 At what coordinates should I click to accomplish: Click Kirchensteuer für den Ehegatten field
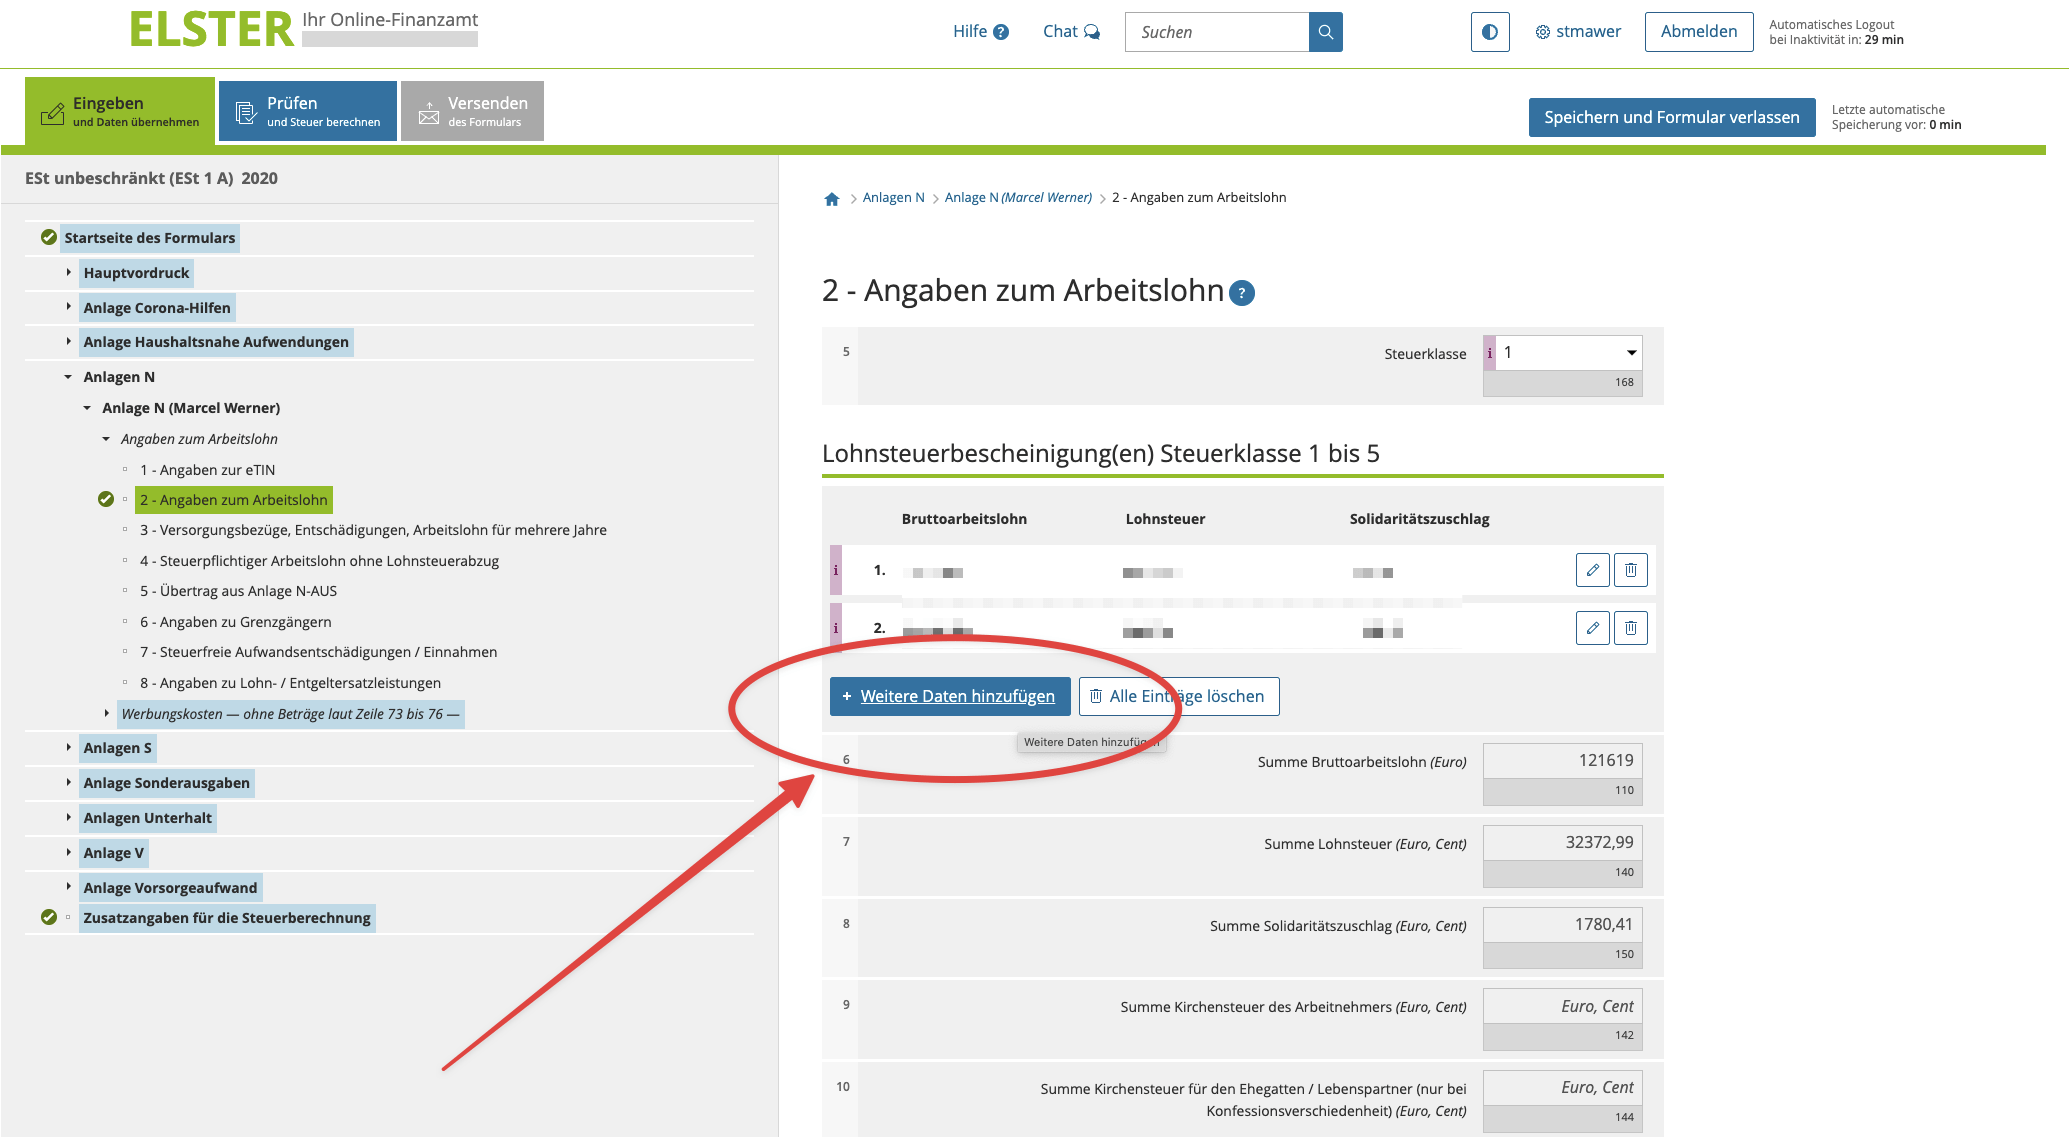tap(1562, 1087)
